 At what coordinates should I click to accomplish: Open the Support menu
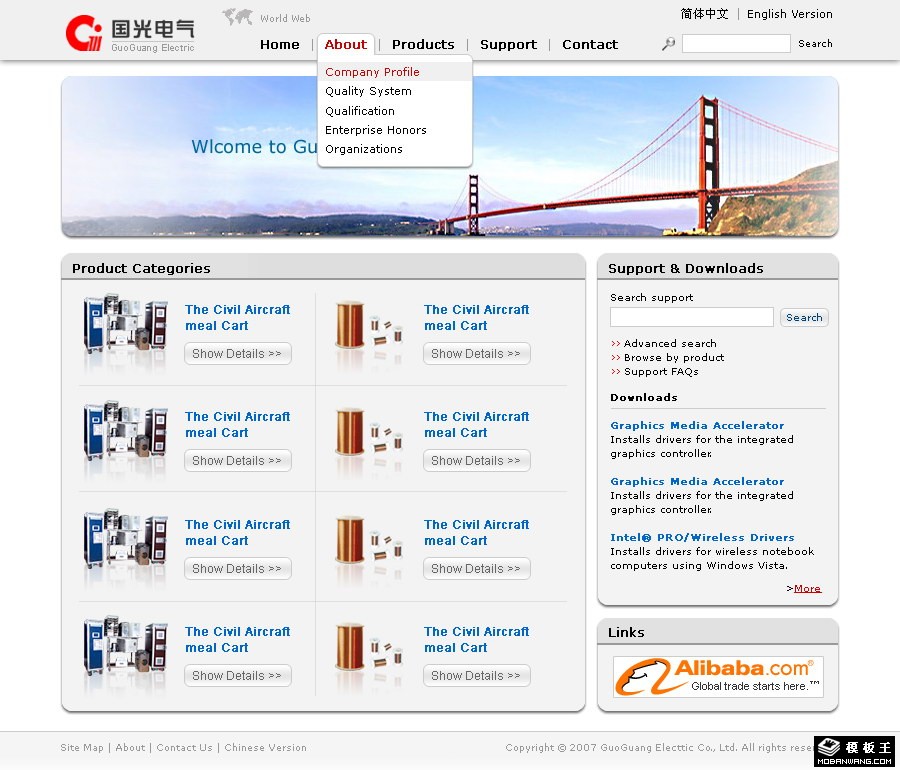[509, 44]
